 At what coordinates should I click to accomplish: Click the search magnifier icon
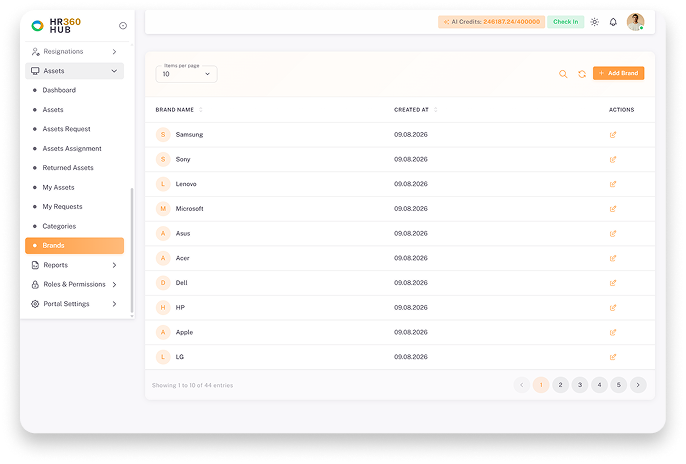pyautogui.click(x=563, y=74)
